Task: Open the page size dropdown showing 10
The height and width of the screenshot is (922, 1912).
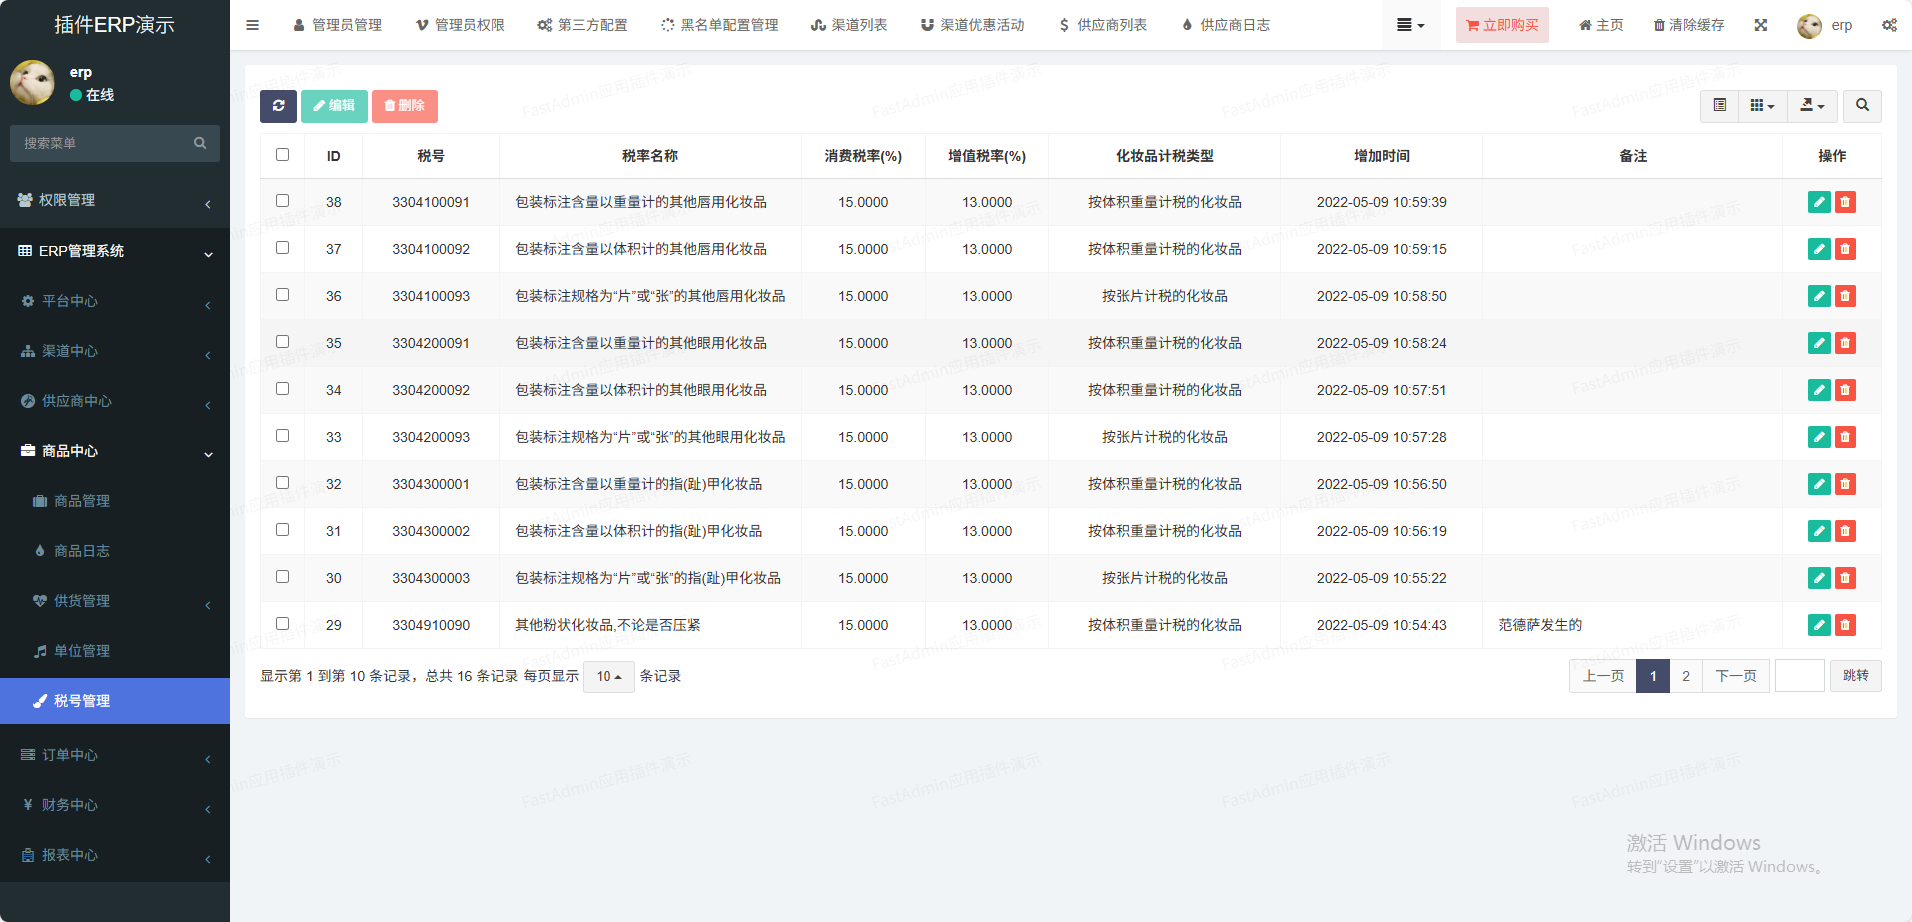Action: point(608,677)
